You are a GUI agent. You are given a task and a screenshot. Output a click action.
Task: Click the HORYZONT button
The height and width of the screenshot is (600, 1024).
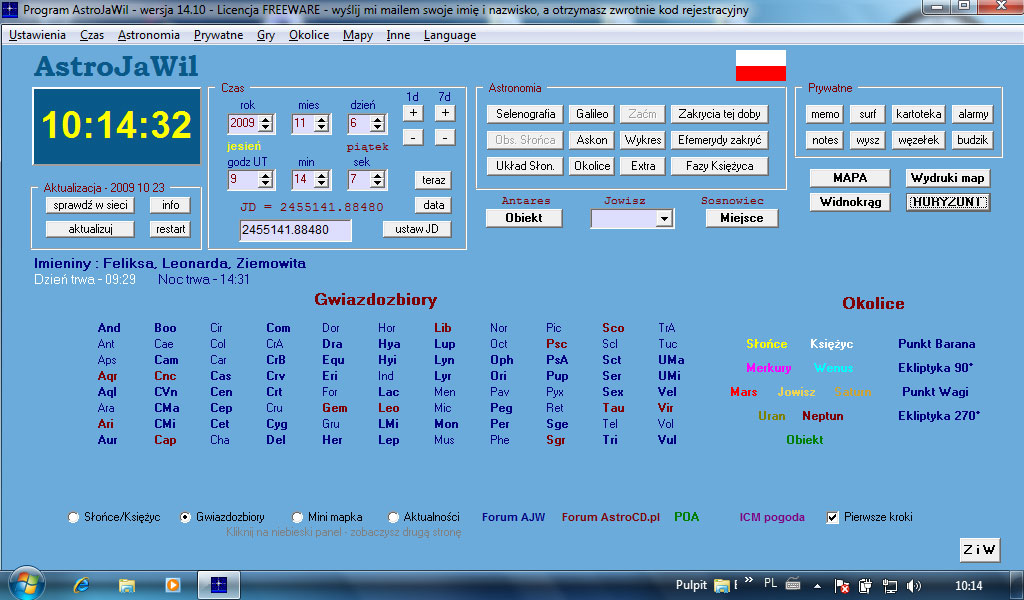(x=948, y=202)
